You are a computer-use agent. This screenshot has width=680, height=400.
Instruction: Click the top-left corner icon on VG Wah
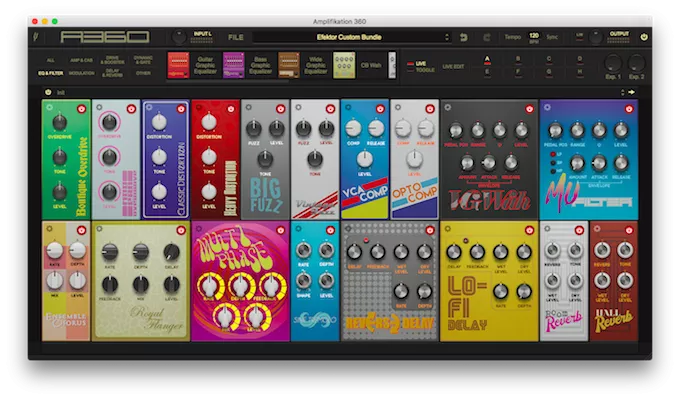tap(448, 107)
